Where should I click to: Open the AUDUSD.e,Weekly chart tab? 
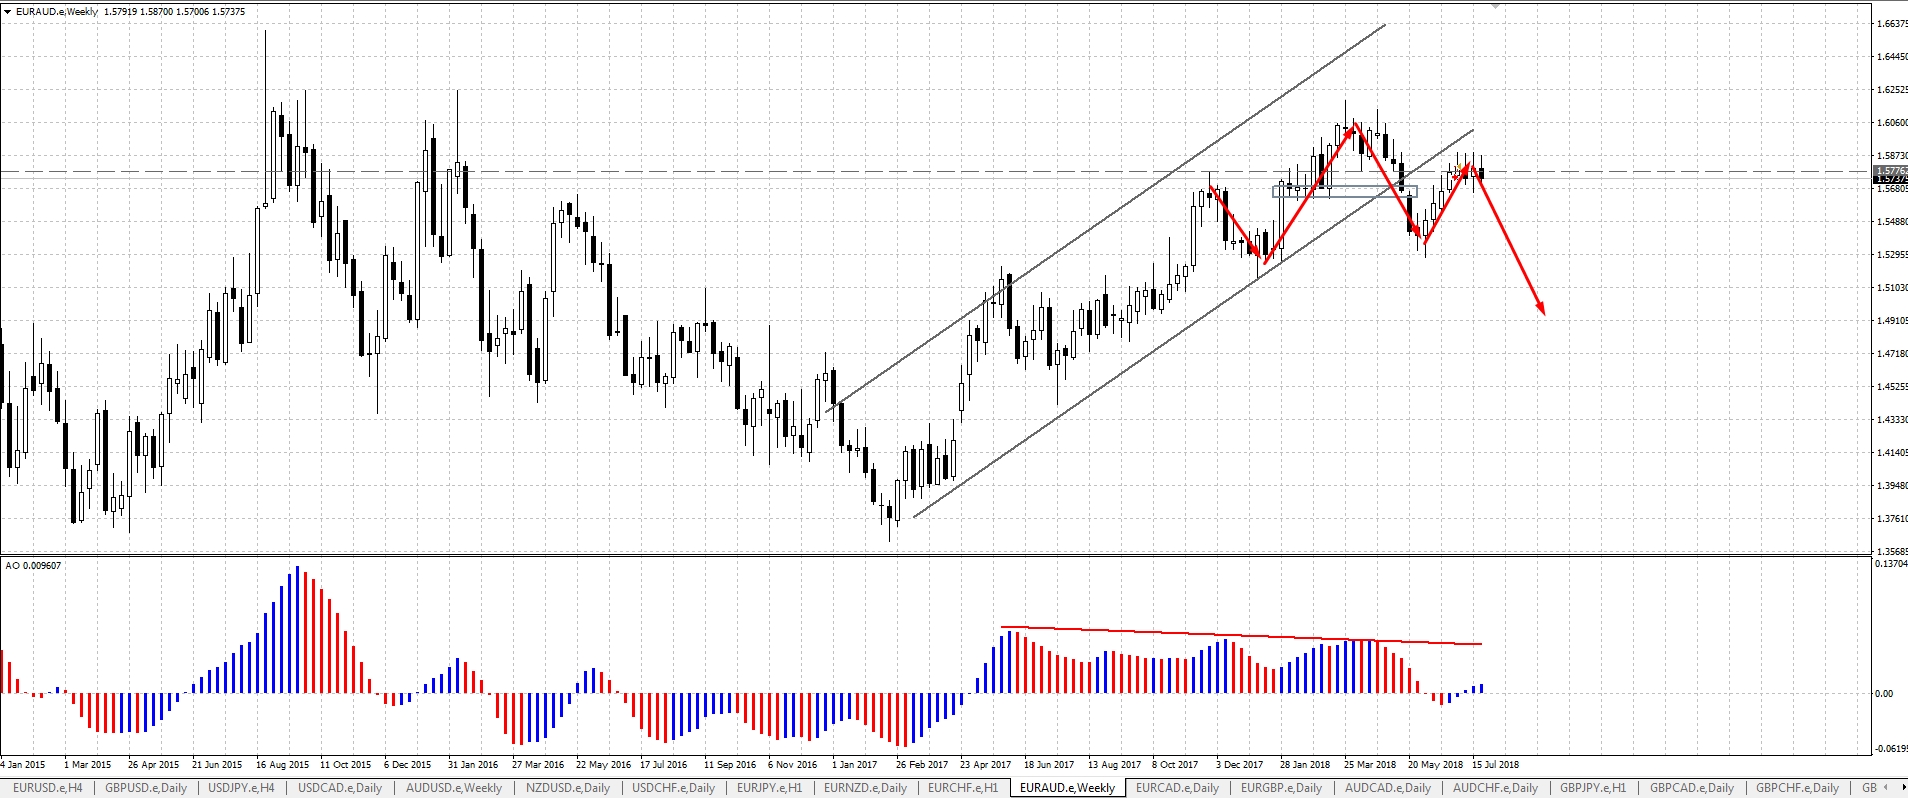click(x=454, y=788)
